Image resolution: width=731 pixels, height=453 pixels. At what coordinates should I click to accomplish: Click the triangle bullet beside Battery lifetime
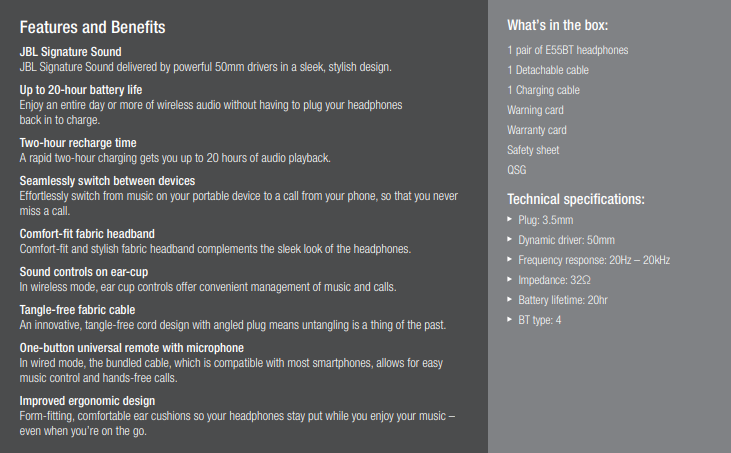[510, 299]
